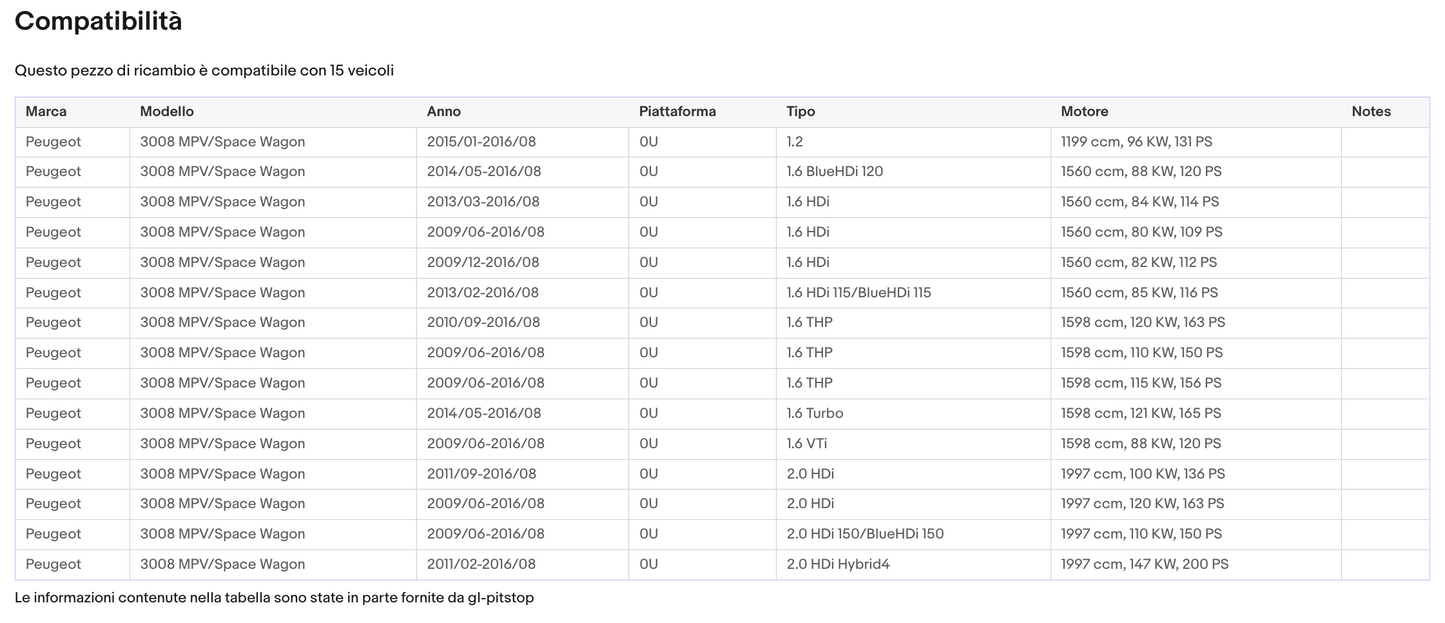The width and height of the screenshot is (1445, 623).
Task: Select the Tipo column header
Action: point(800,112)
